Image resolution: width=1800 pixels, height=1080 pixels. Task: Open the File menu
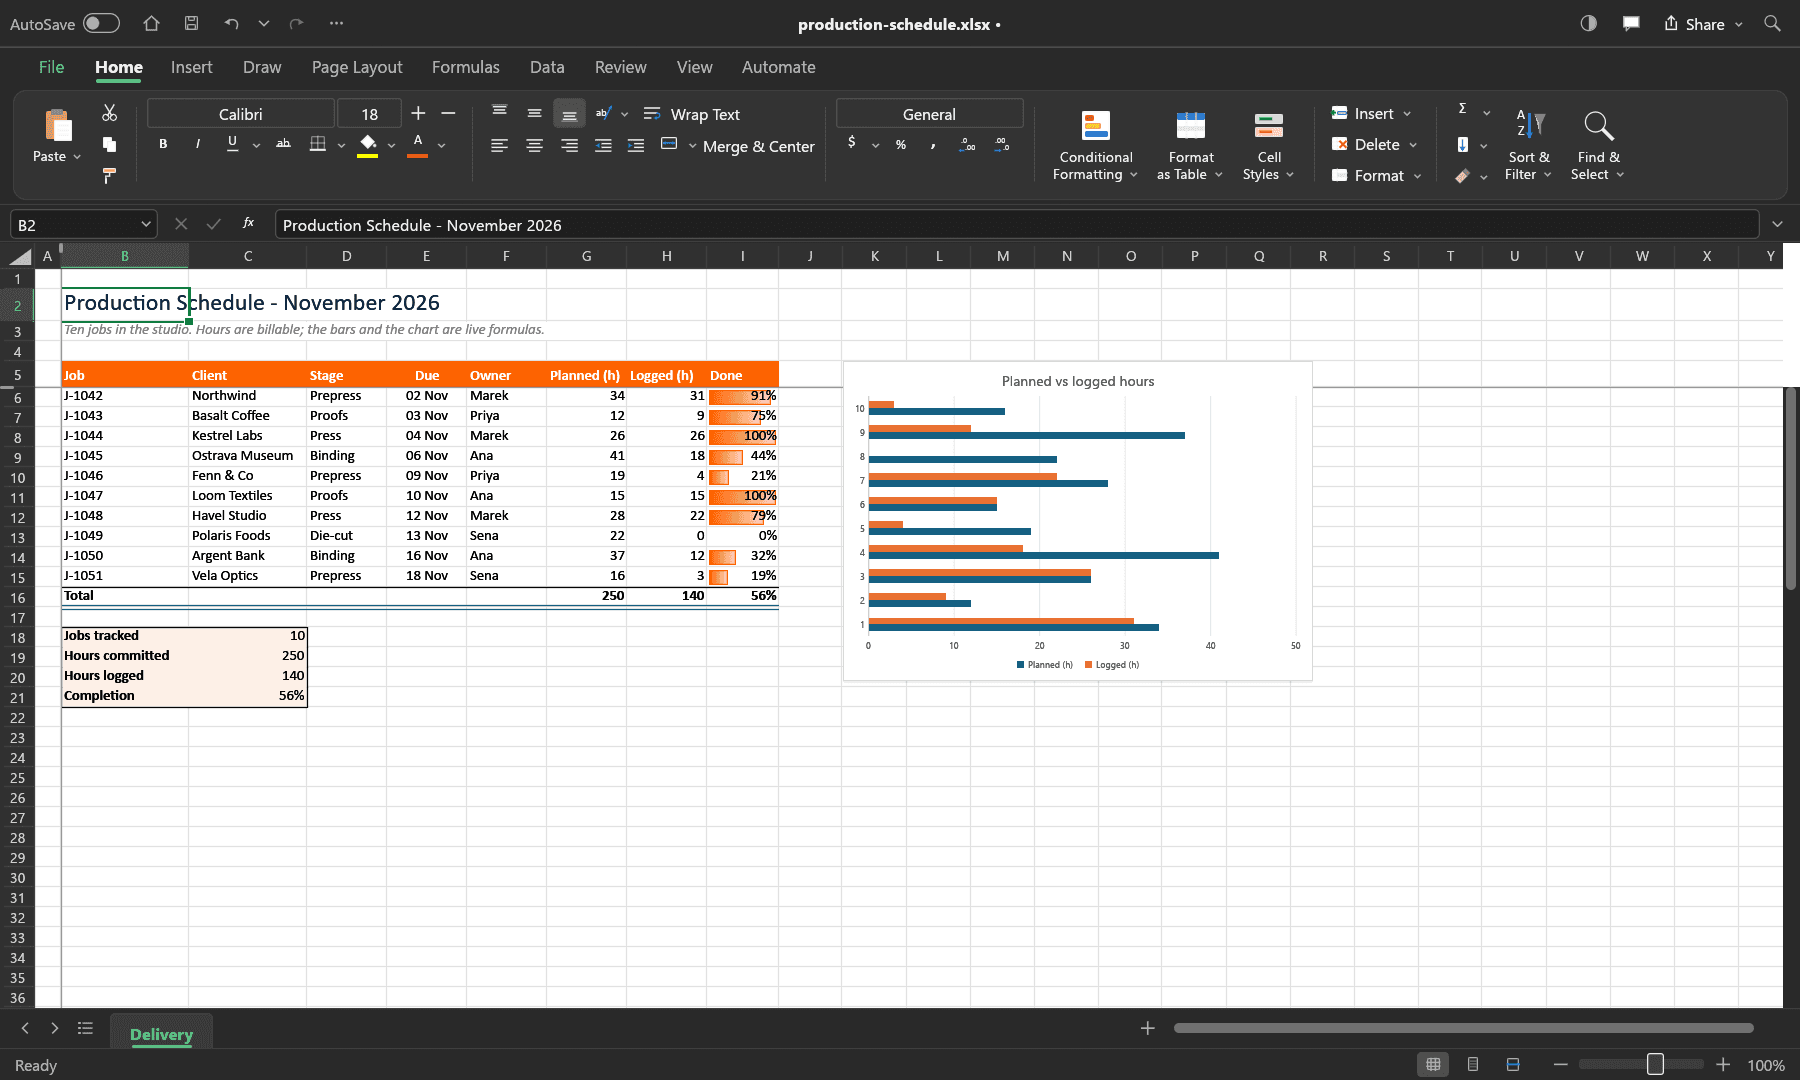51,67
